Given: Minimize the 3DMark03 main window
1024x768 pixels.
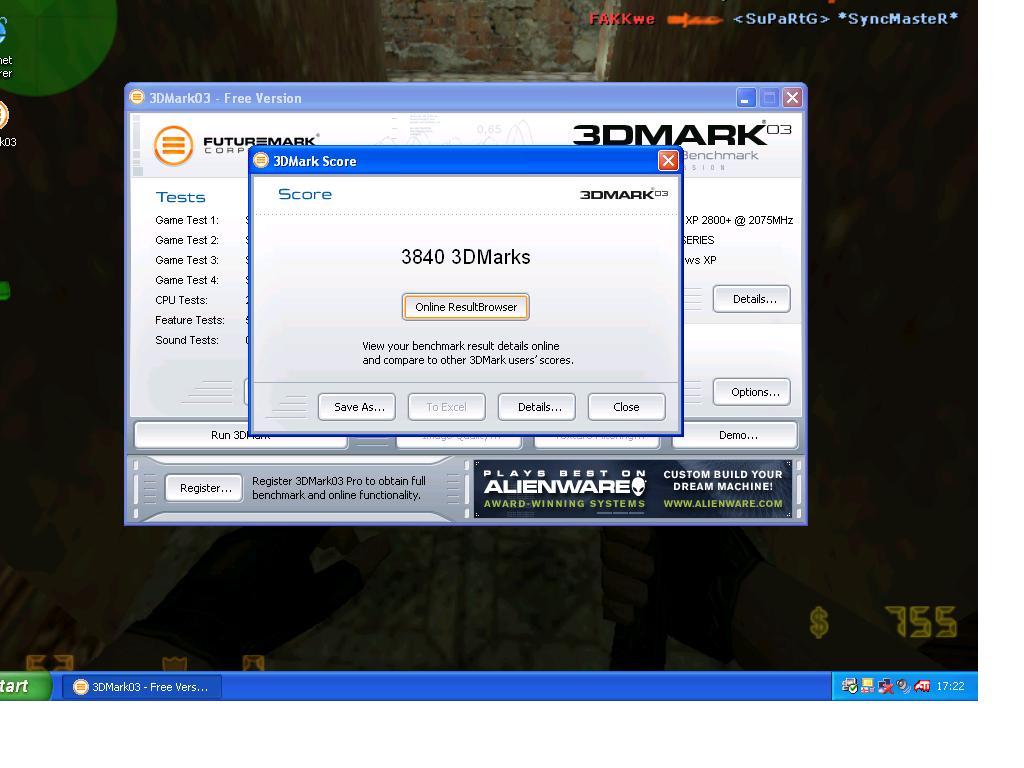Looking at the screenshot, I should (x=746, y=98).
